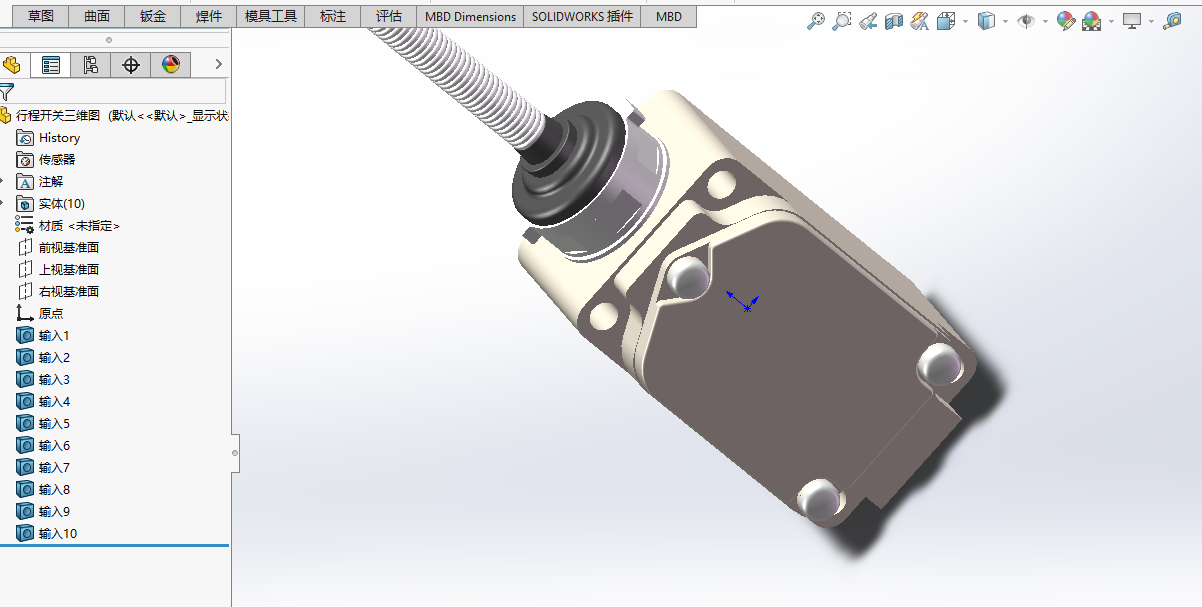Expand more manager tabs with chevron
Screen dimensions: 1202x607
click(x=218, y=65)
